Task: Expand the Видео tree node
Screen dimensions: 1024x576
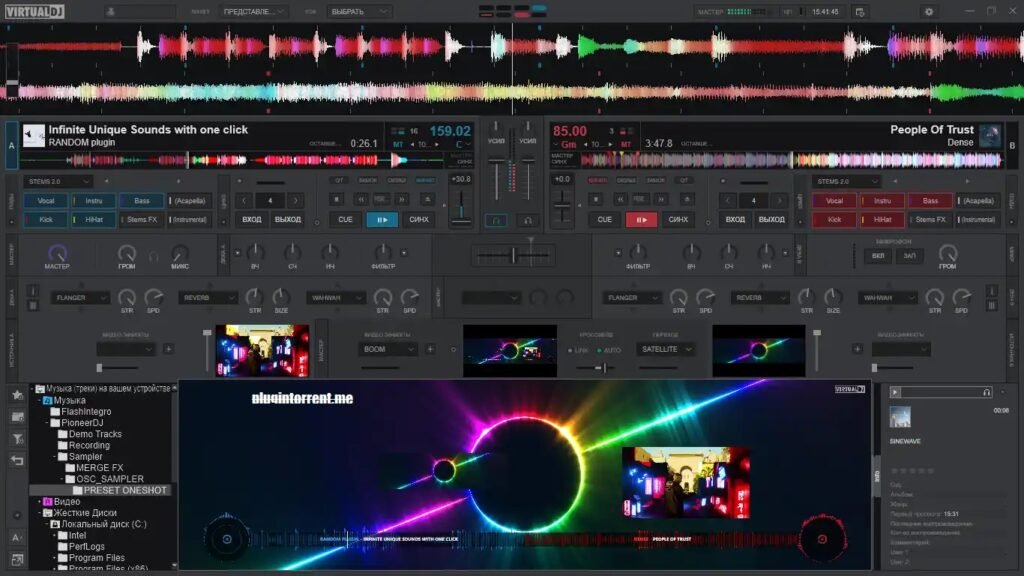Action: pos(39,502)
